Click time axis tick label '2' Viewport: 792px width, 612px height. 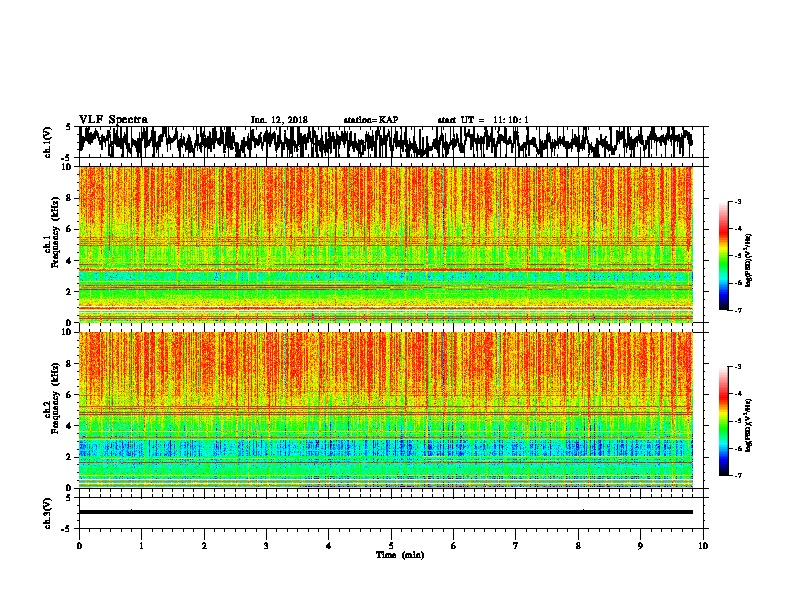(x=204, y=545)
